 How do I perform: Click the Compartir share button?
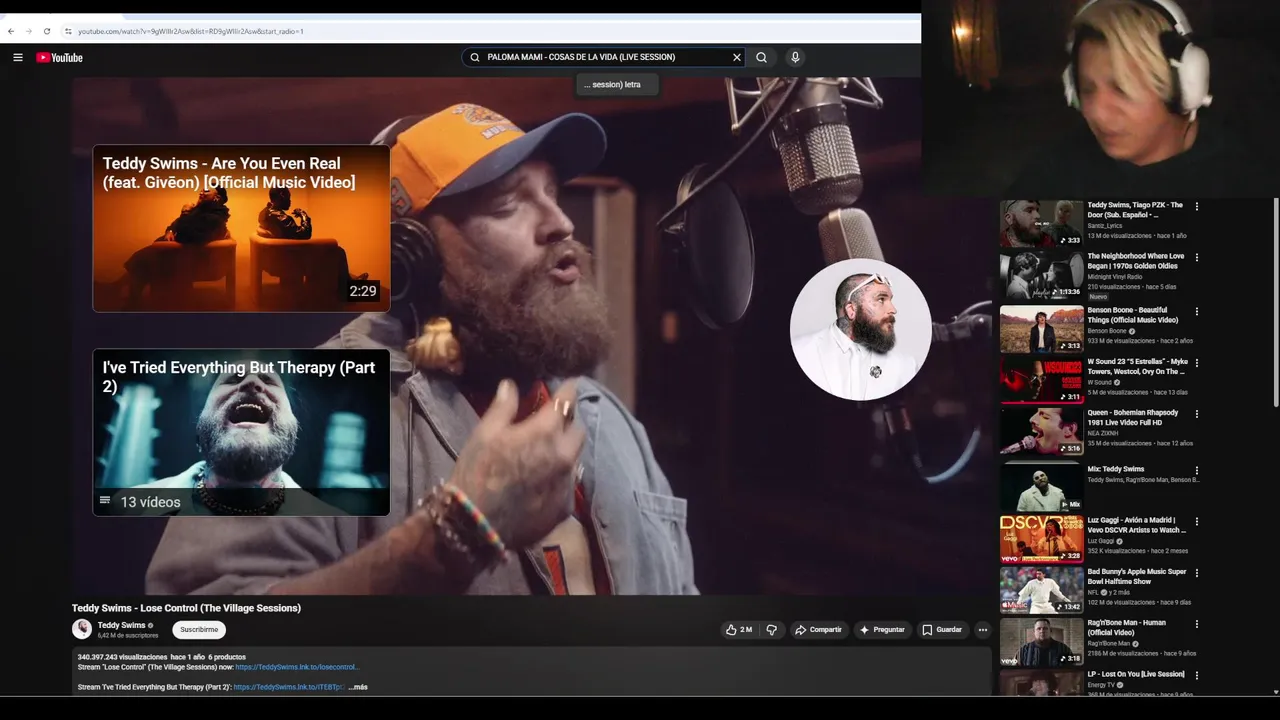click(818, 630)
